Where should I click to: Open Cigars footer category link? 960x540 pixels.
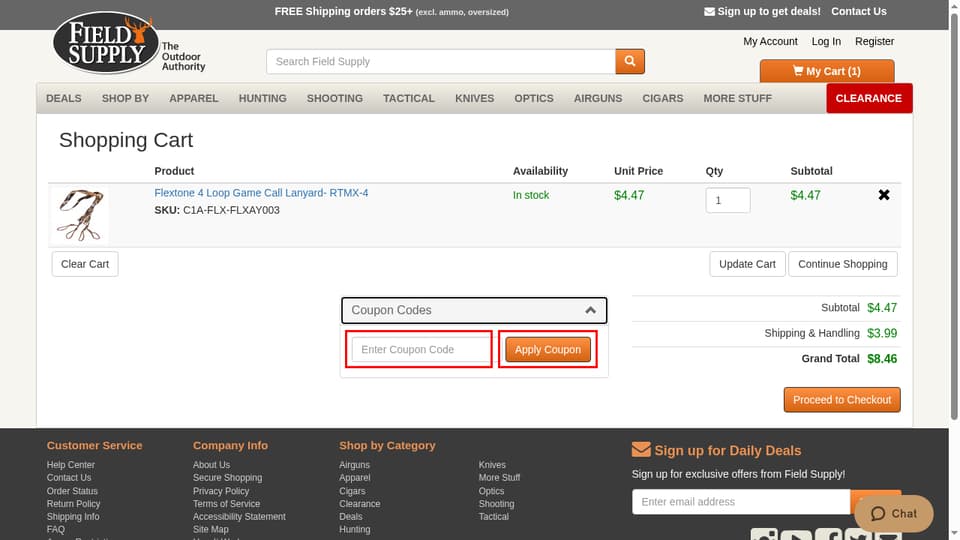click(x=352, y=491)
